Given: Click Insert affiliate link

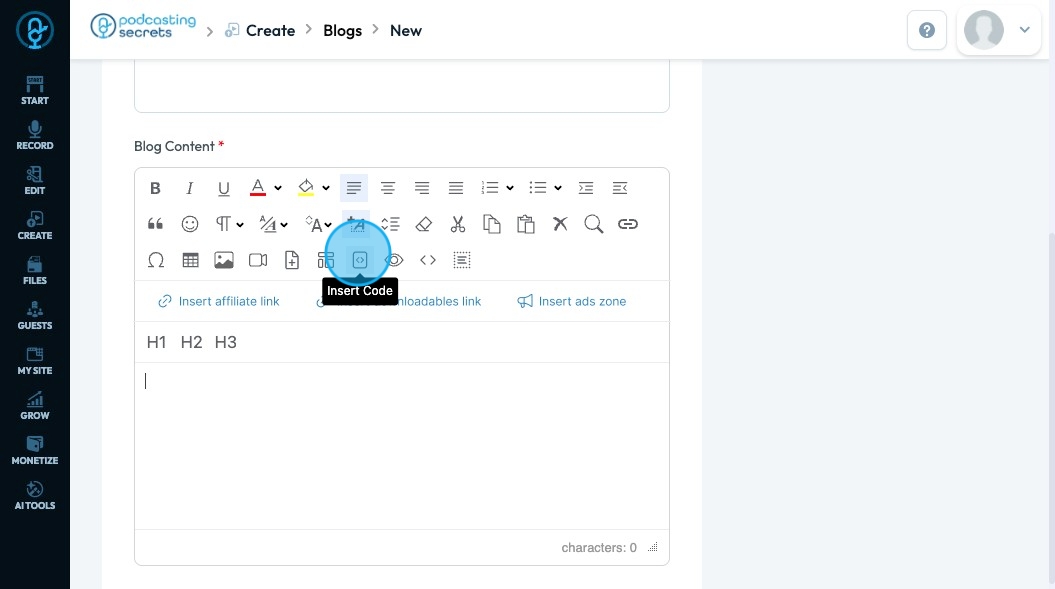Looking at the screenshot, I should coord(219,302).
